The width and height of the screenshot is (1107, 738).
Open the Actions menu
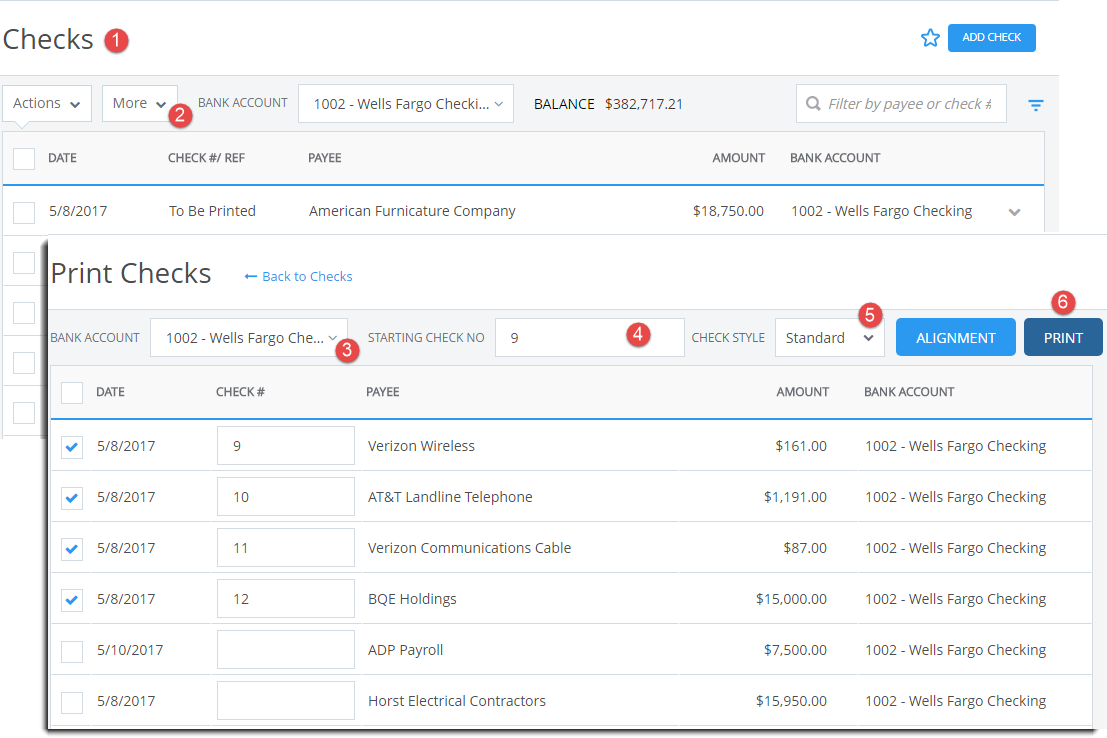(46, 103)
